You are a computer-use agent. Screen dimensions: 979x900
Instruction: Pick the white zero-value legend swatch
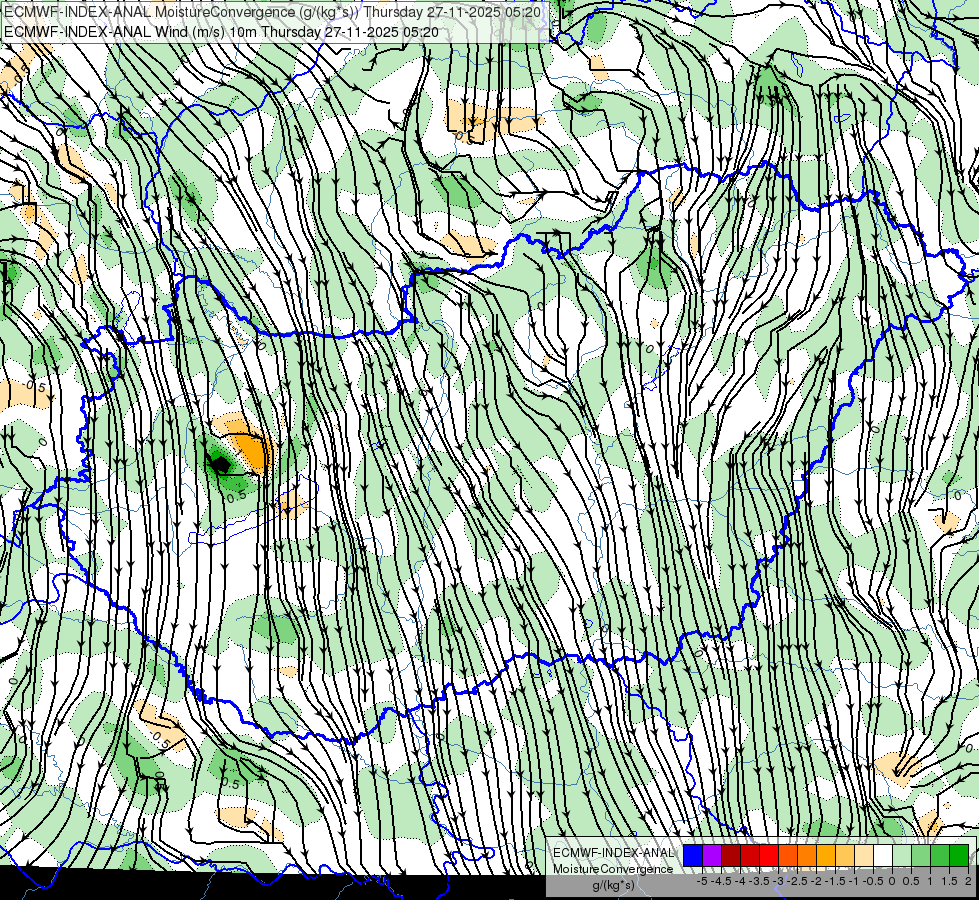[x=883, y=856]
